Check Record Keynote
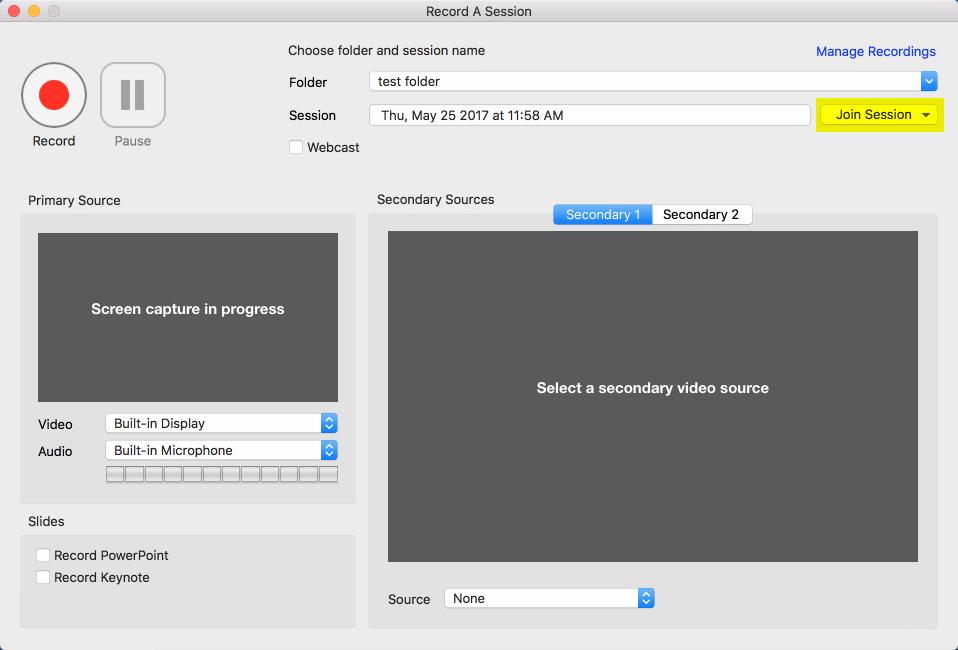 click(43, 577)
